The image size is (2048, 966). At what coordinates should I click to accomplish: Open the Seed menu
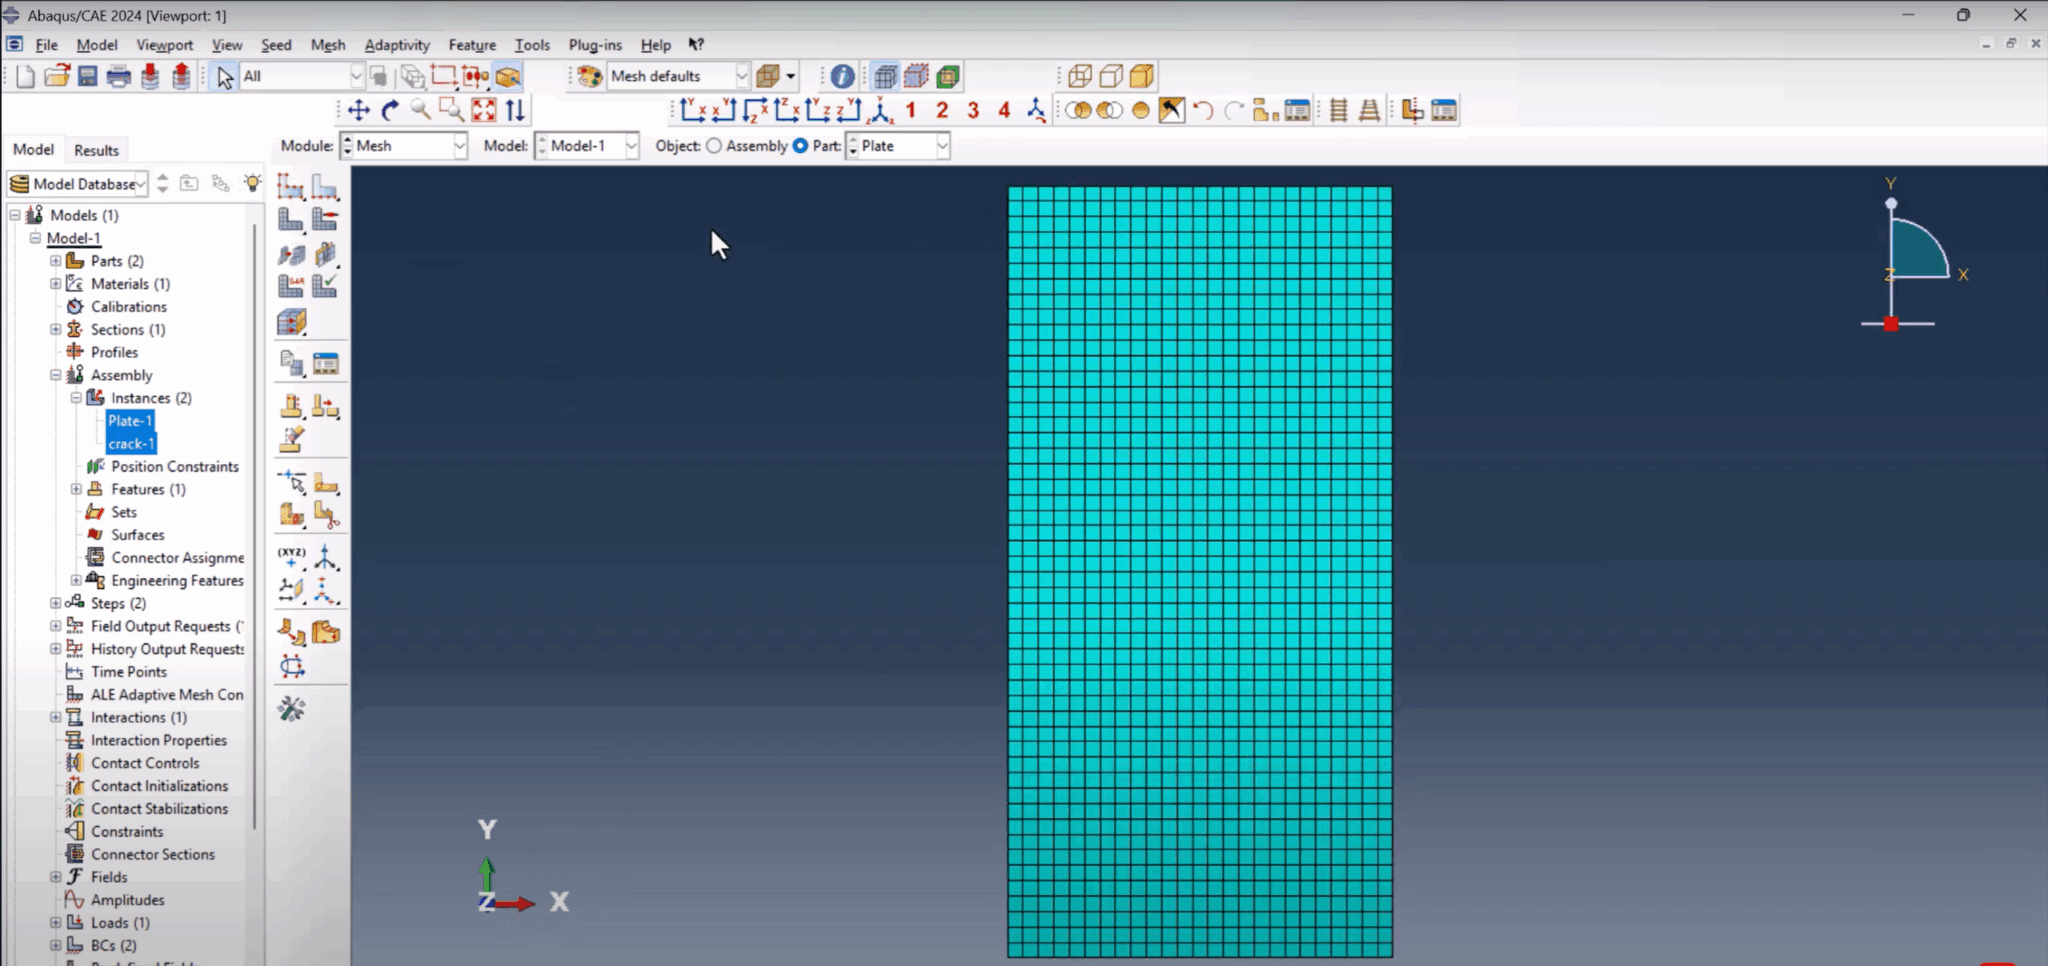pos(276,45)
